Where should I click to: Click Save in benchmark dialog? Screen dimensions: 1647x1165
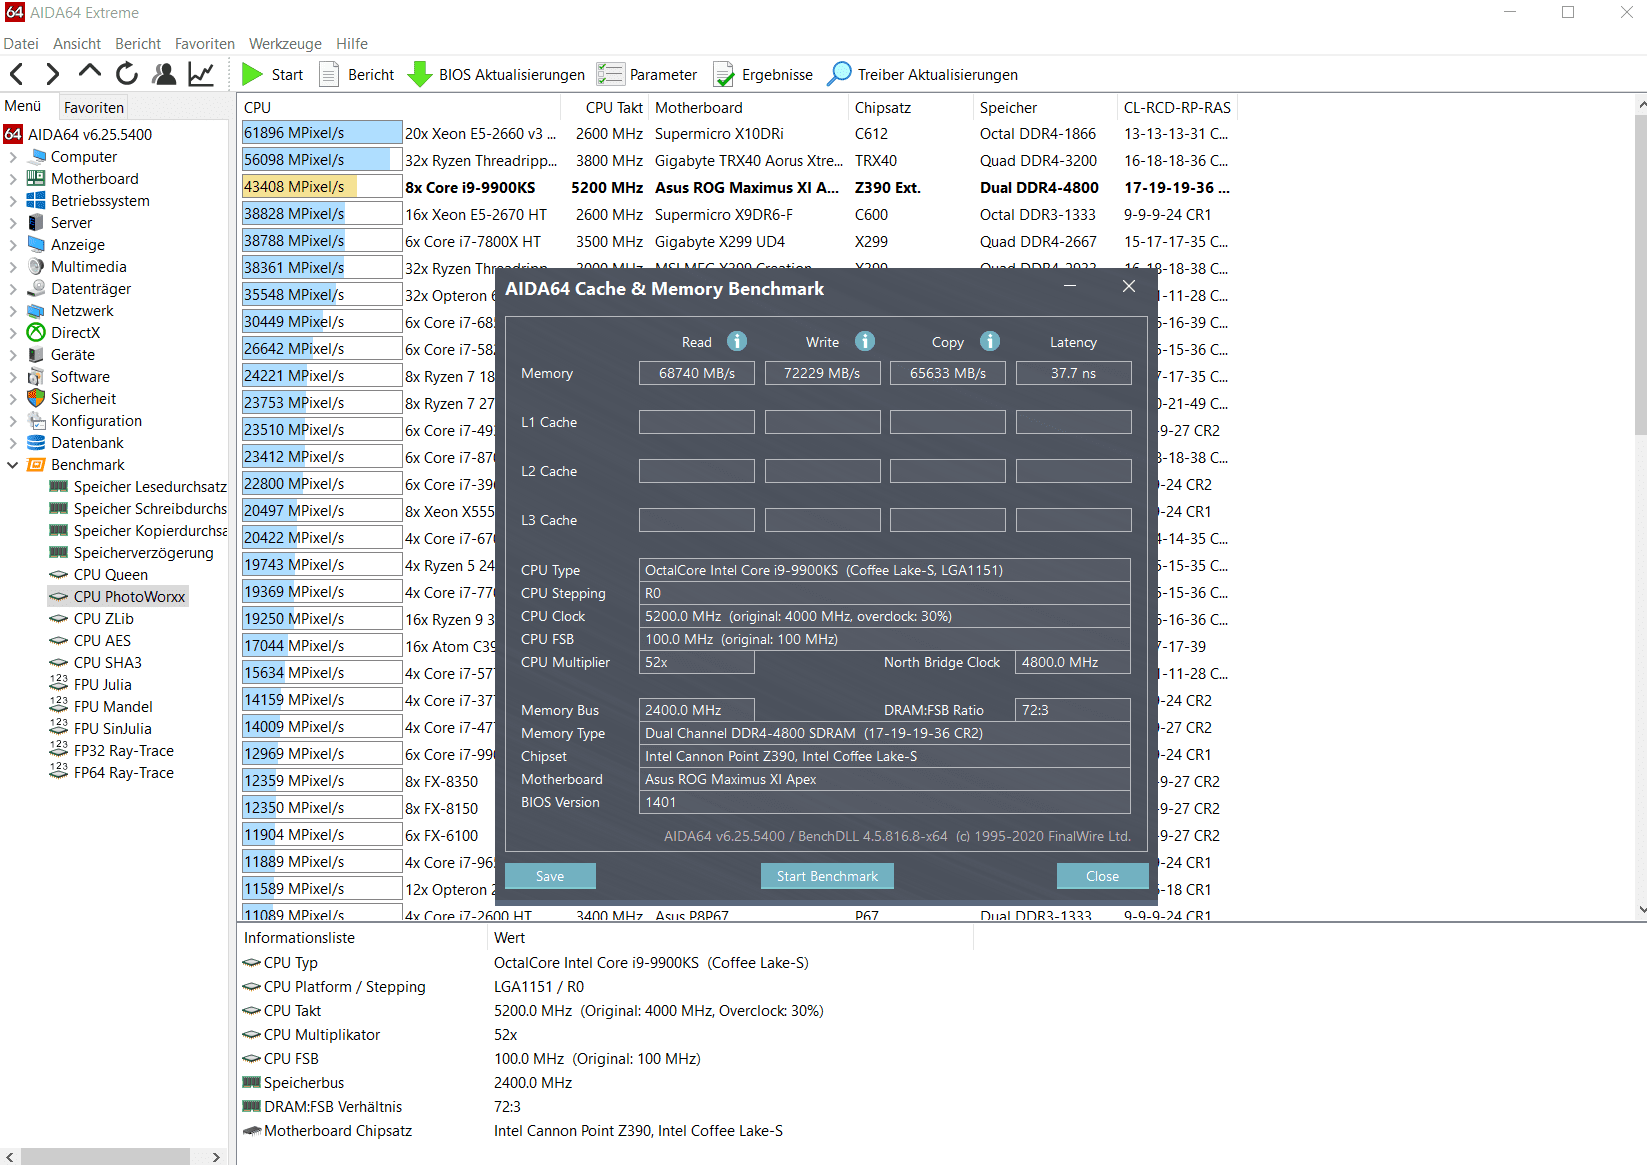click(550, 876)
